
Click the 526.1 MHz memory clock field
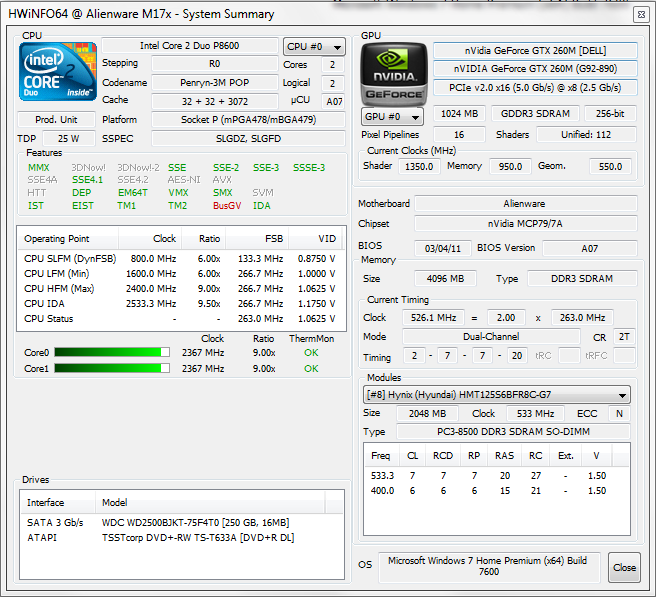point(433,318)
